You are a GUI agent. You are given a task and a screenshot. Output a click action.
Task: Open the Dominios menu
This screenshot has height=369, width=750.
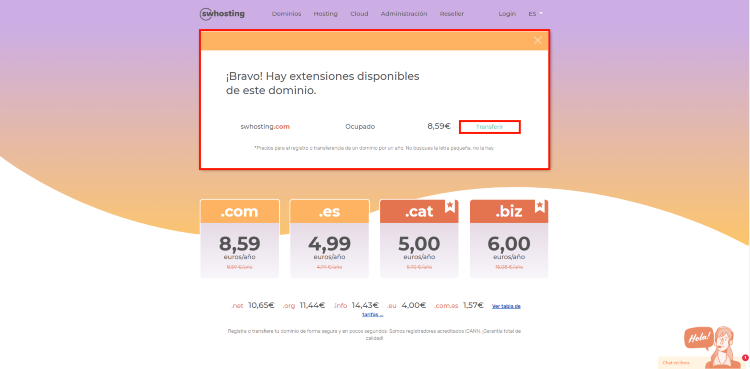[287, 14]
